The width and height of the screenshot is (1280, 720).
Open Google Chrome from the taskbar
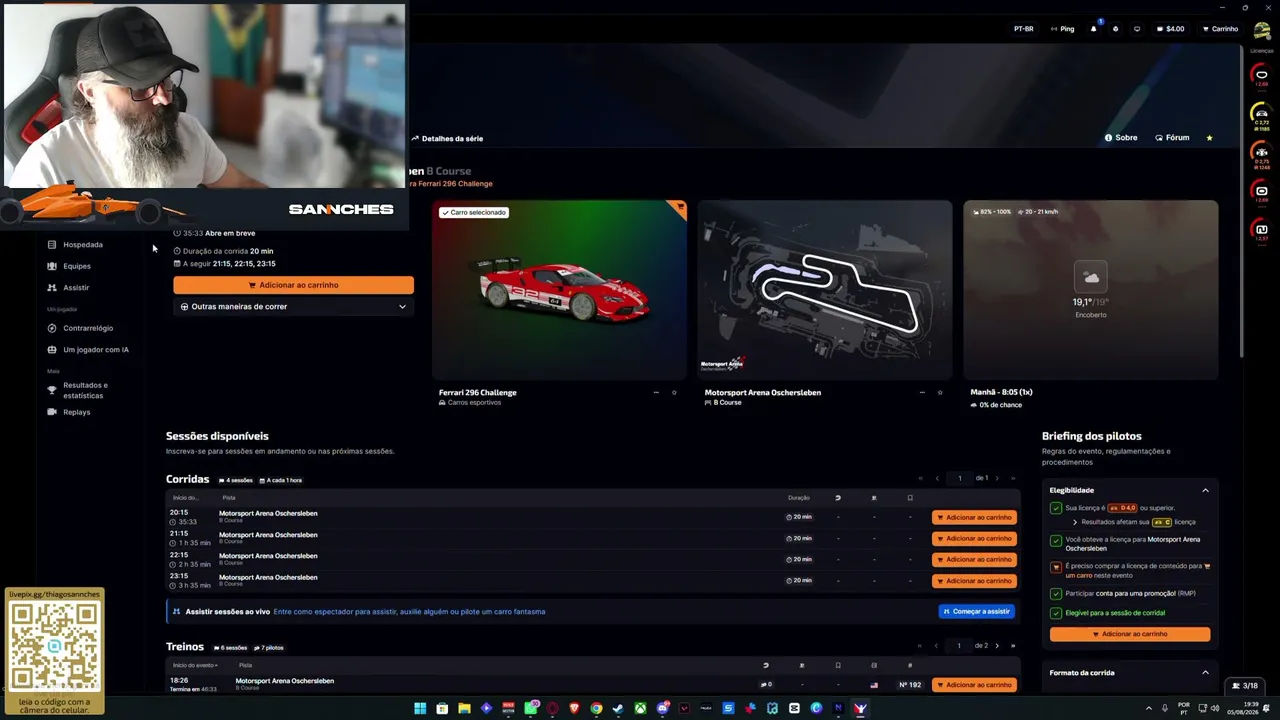pos(596,709)
